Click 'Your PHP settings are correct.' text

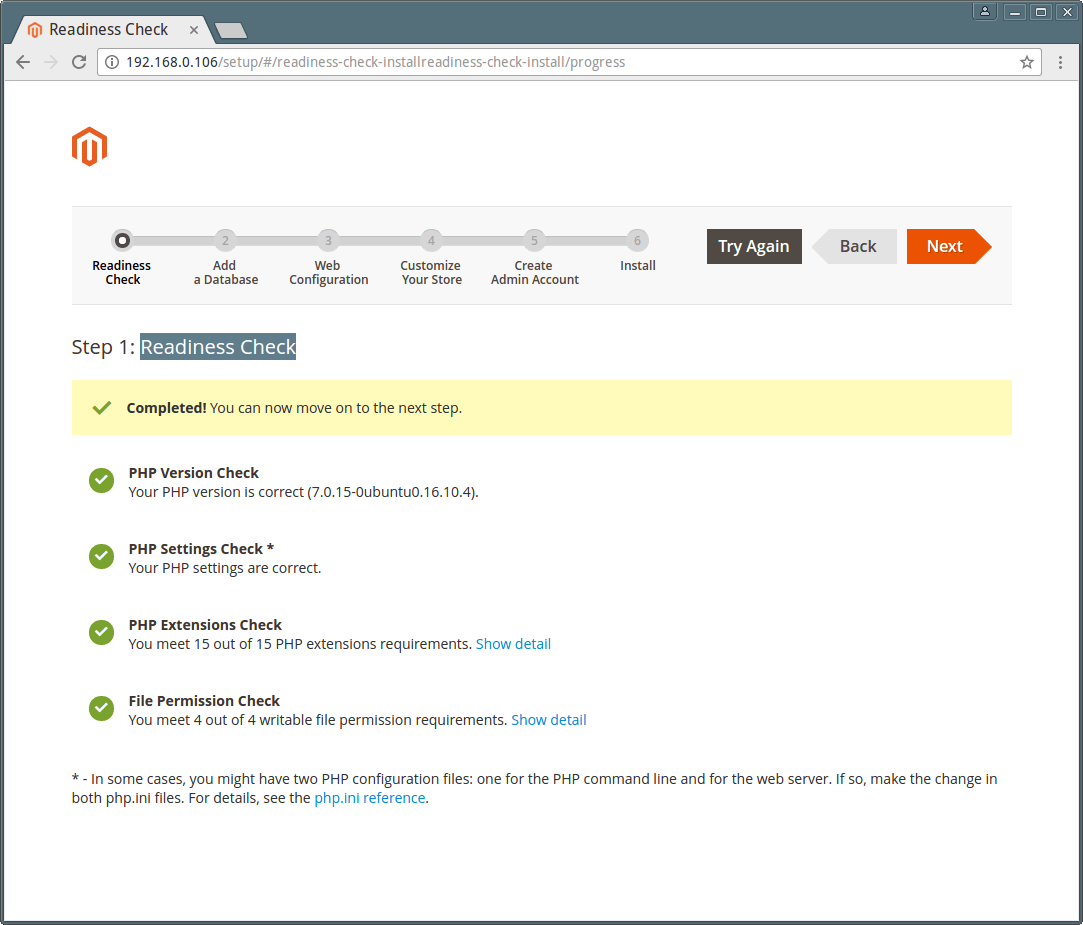point(224,568)
